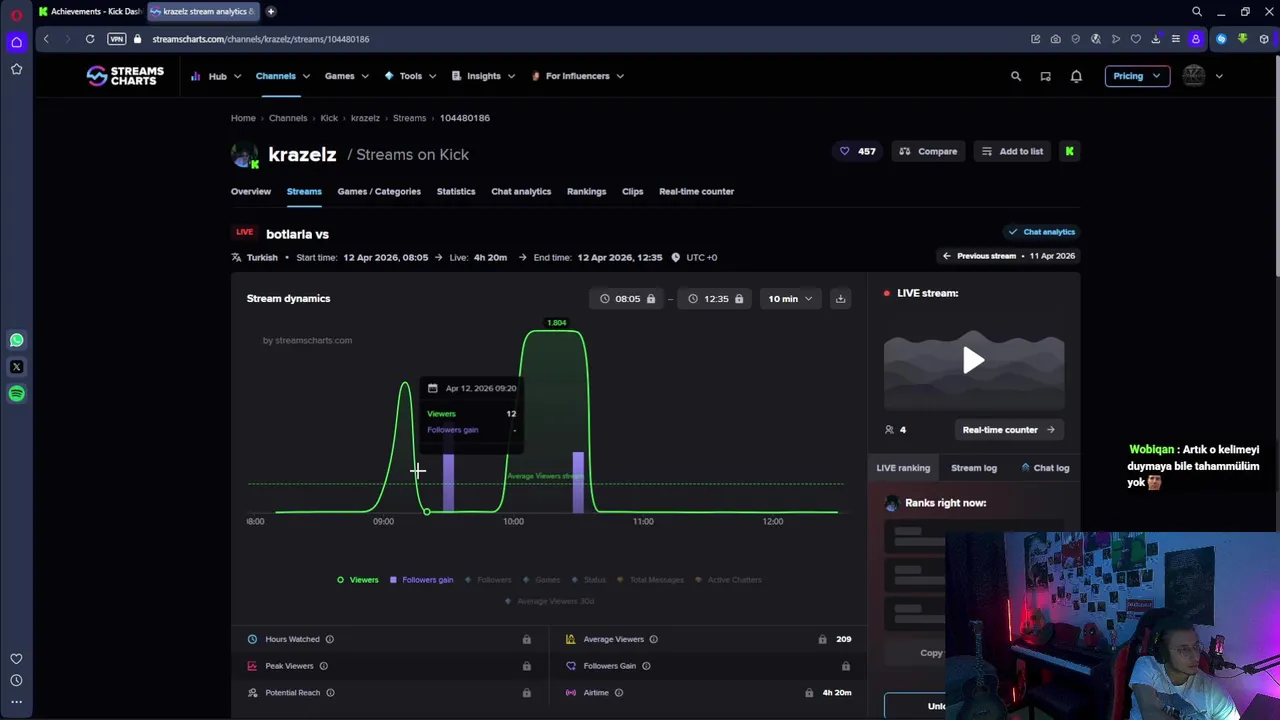Toggle the Active Chatters legend series
This screenshot has height=720, width=1280.
point(729,580)
